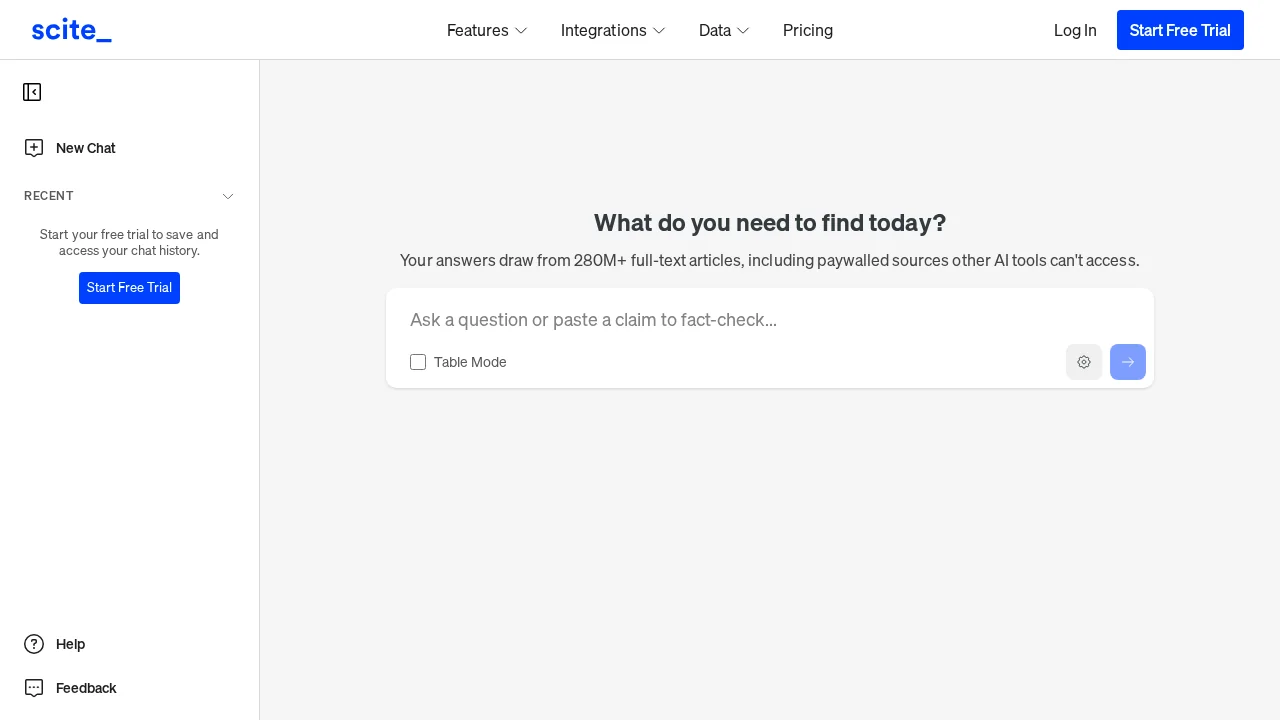Click Start Free Trial in sidebar
The height and width of the screenshot is (720, 1280).
129,288
